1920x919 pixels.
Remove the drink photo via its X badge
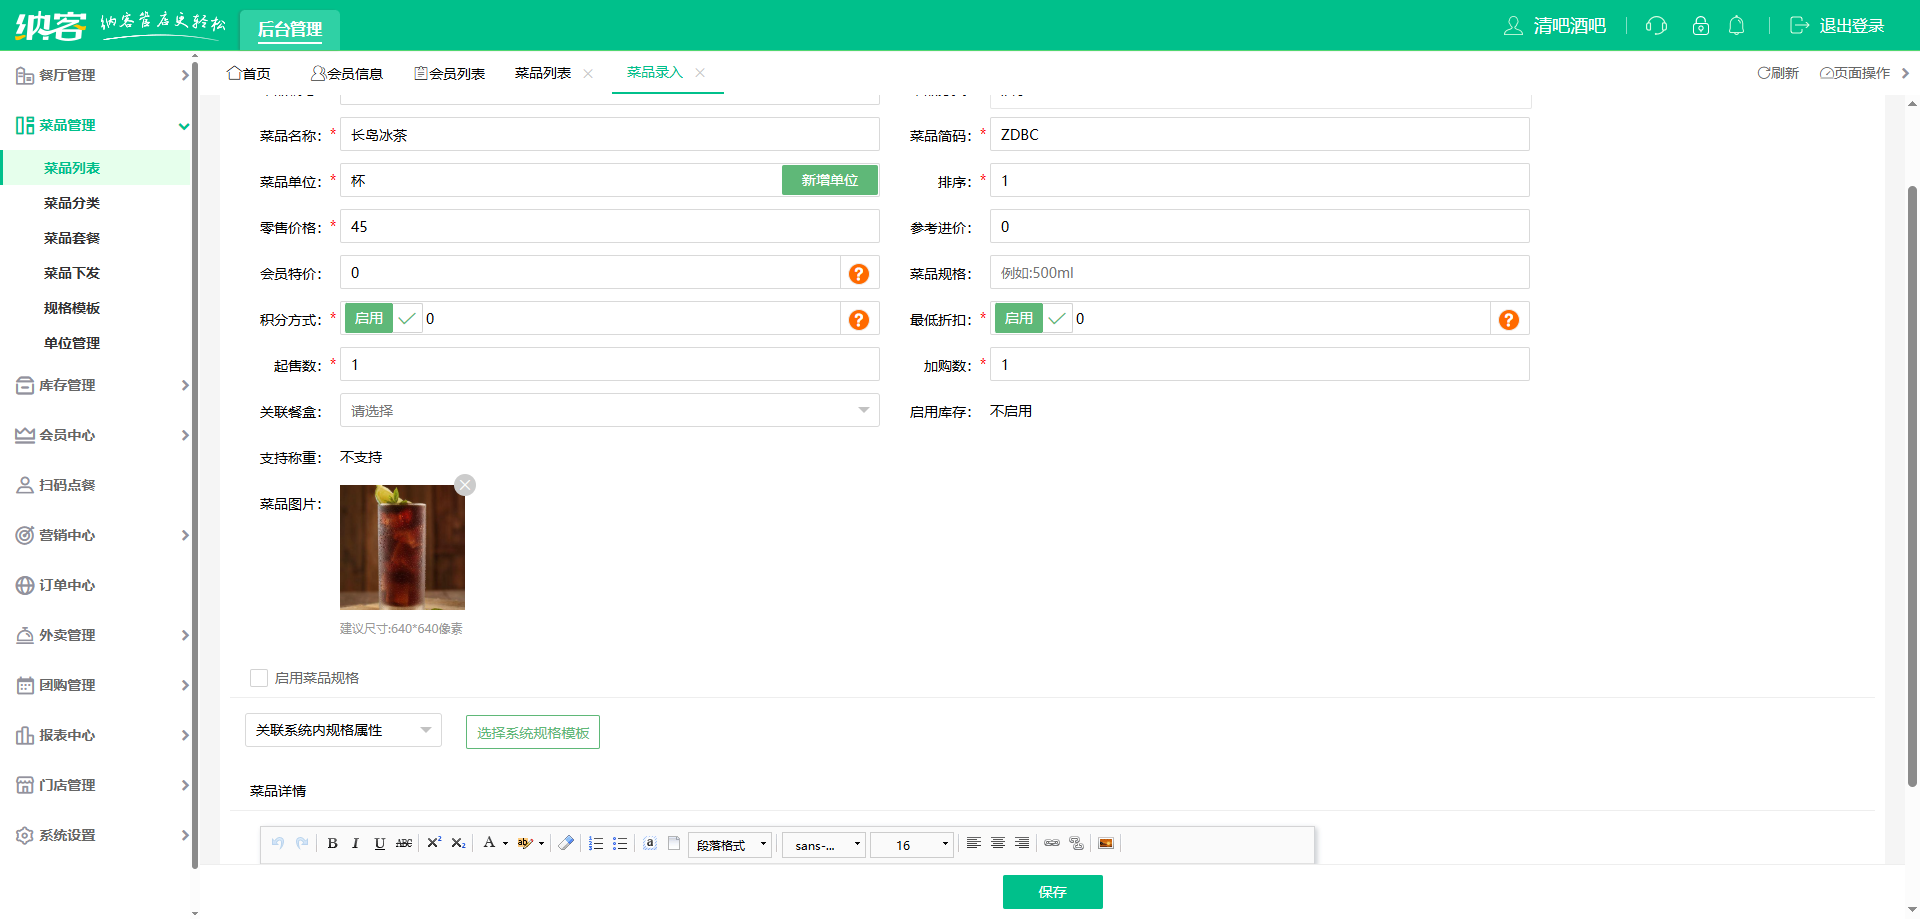pyautogui.click(x=464, y=484)
